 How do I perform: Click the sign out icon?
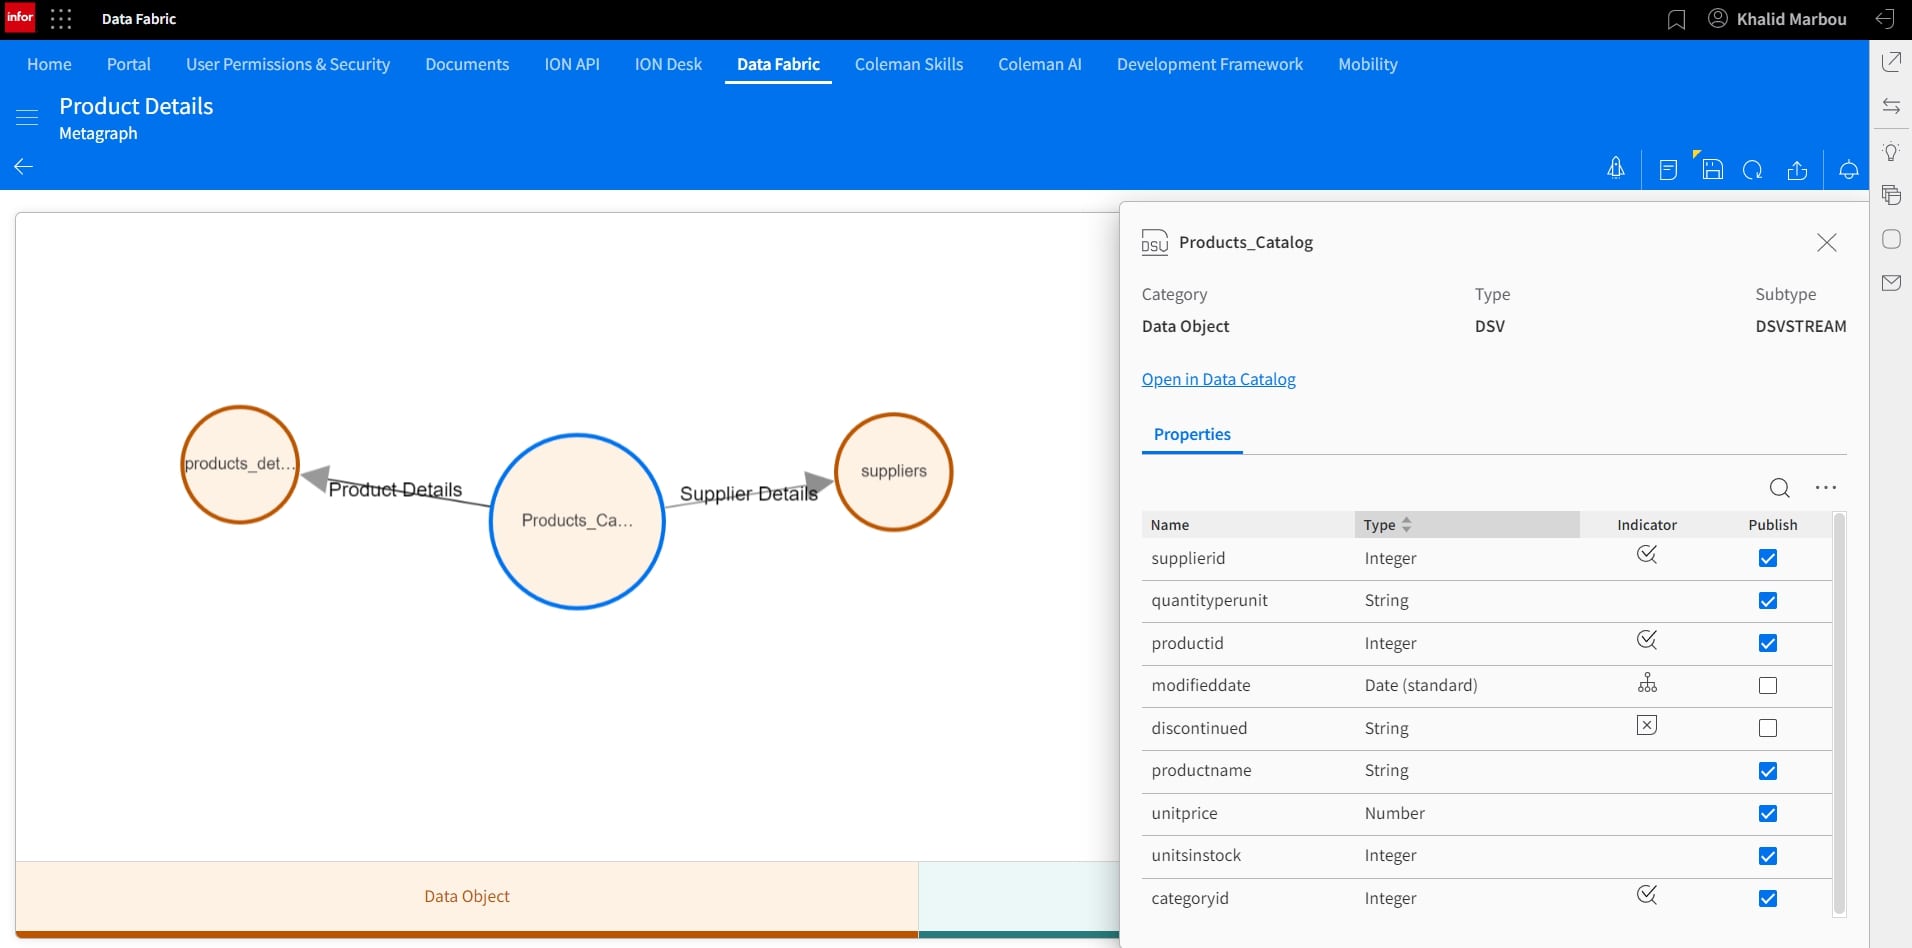point(1885,19)
